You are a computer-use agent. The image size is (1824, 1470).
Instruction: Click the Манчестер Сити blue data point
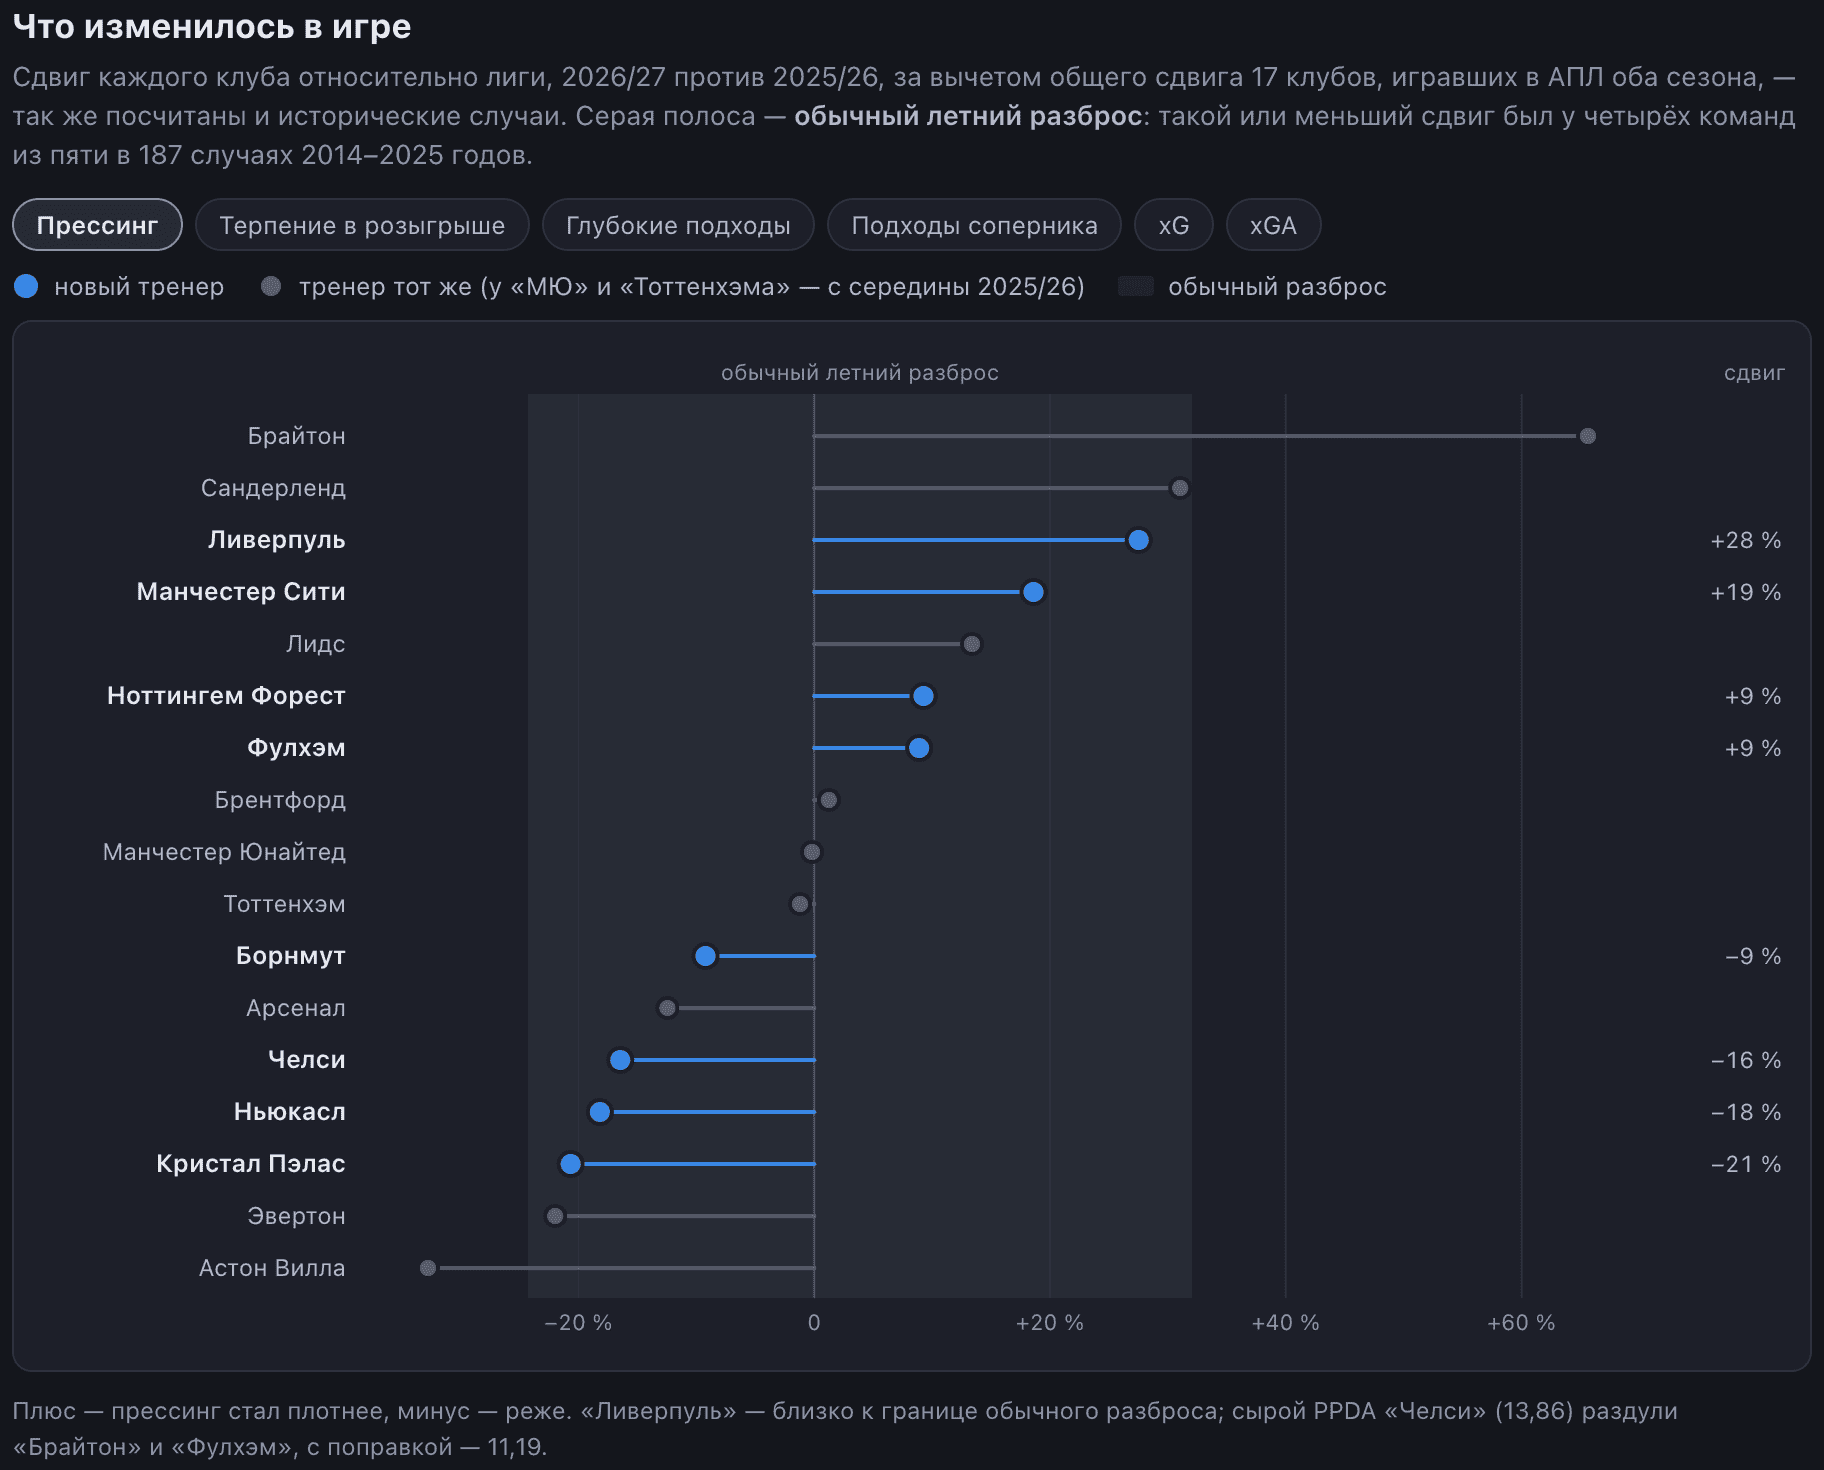(1033, 592)
